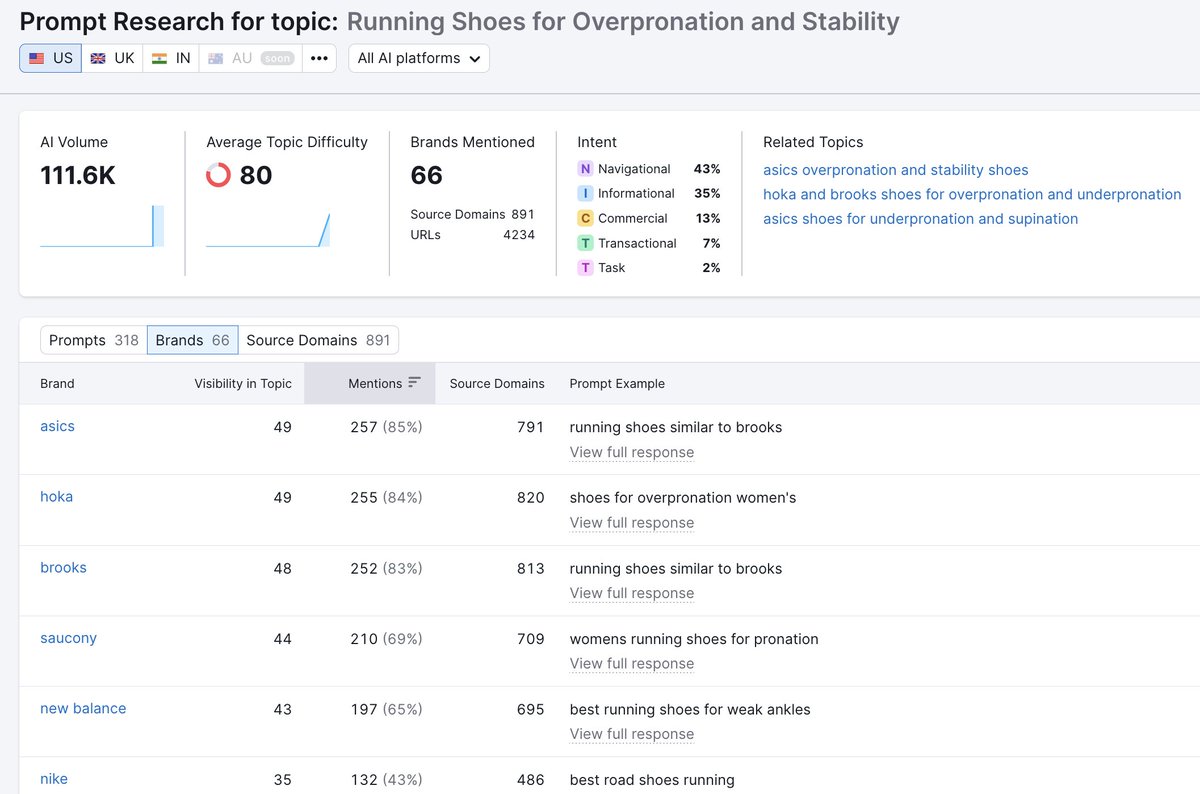Open the nike brand link
Image resolution: width=1200 pixels, height=794 pixels.
(53, 778)
